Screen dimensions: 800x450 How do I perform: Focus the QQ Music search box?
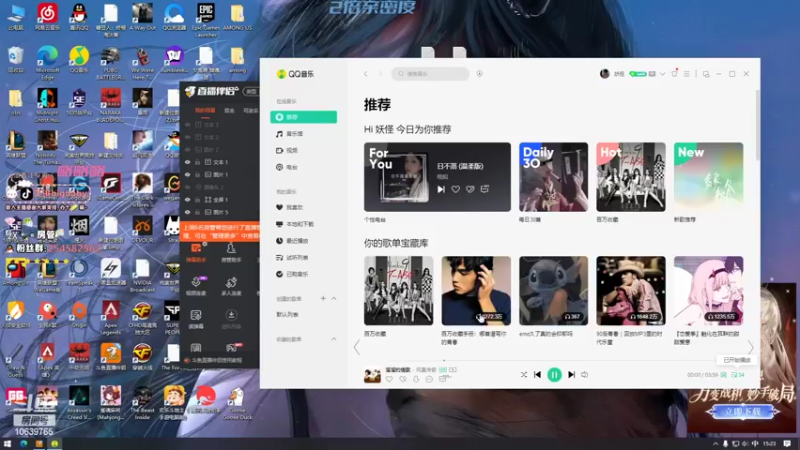tap(430, 74)
